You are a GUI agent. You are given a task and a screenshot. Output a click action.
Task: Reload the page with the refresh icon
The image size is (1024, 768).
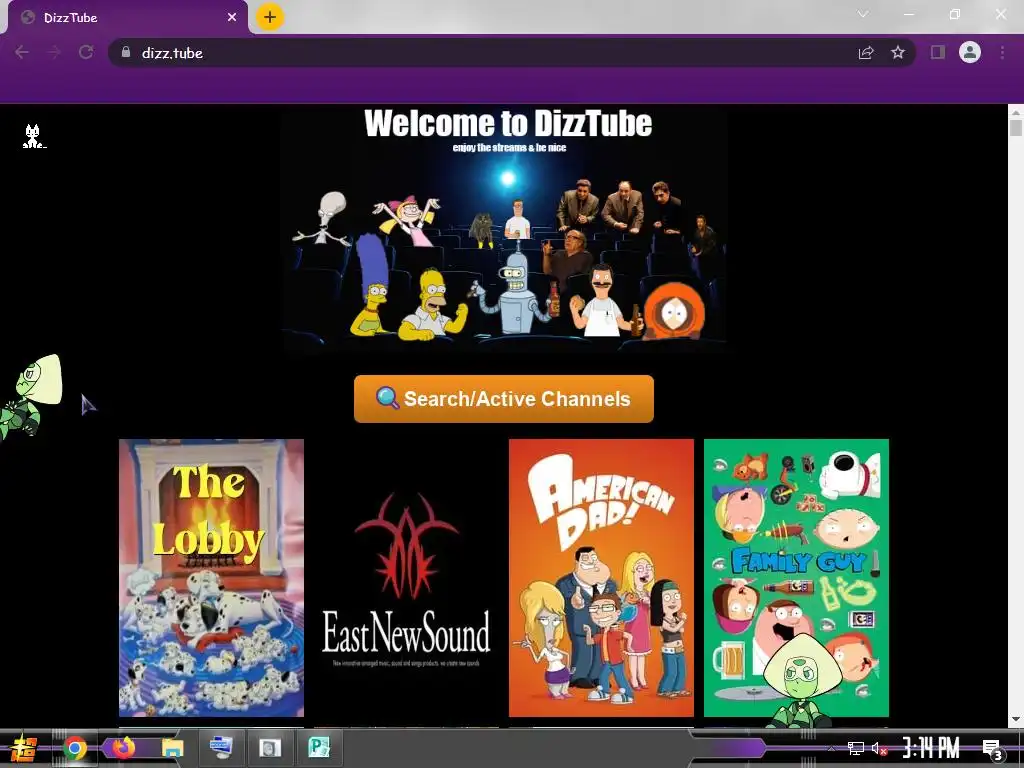[x=86, y=52]
